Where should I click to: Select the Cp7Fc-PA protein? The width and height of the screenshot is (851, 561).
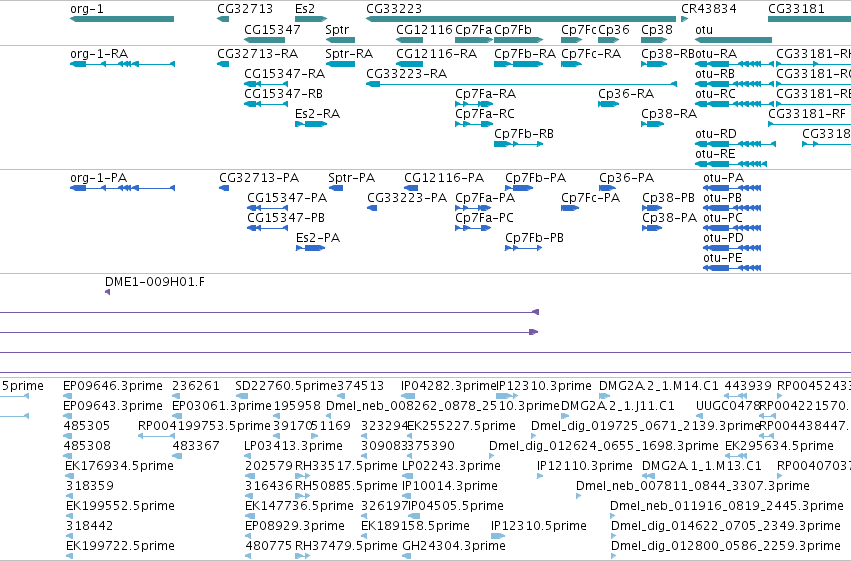[x=570, y=208]
